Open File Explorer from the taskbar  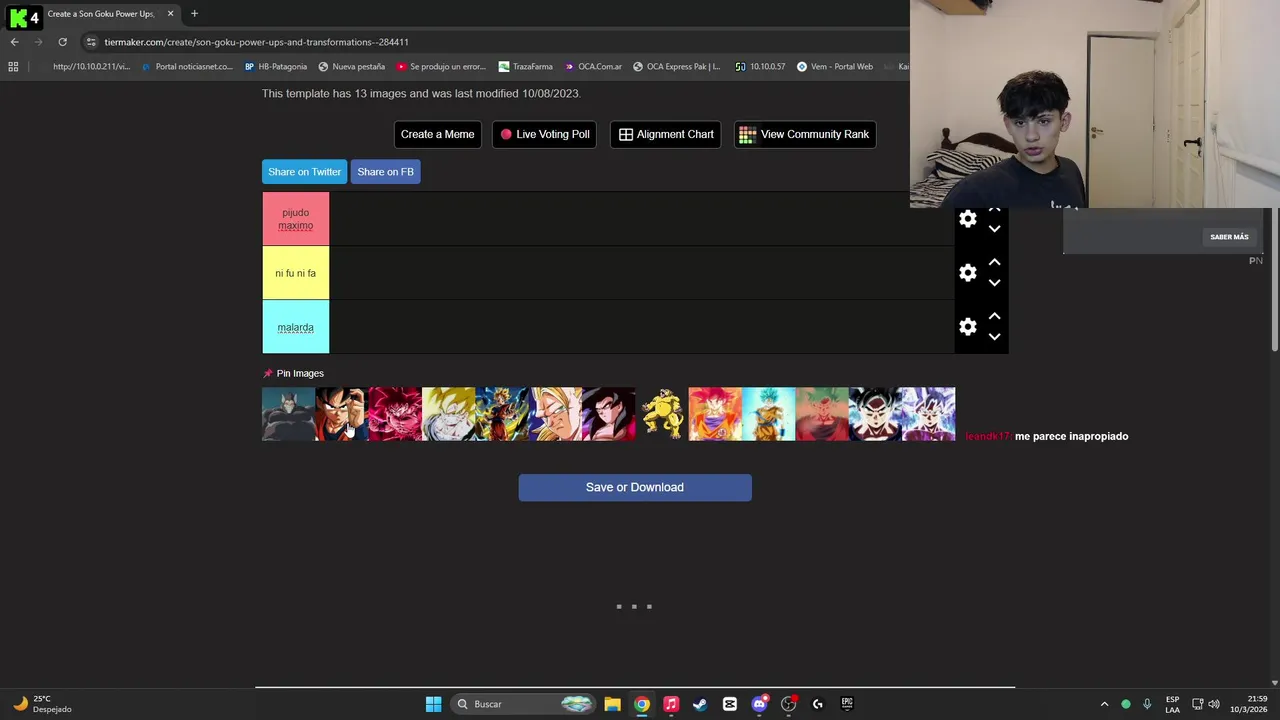coord(612,704)
